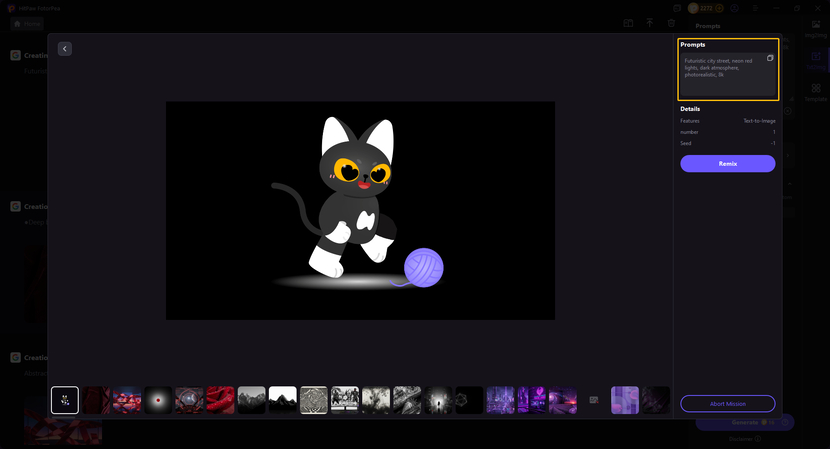Select the red circle dot thumbnail
This screenshot has height=449, width=830.
tap(158, 400)
